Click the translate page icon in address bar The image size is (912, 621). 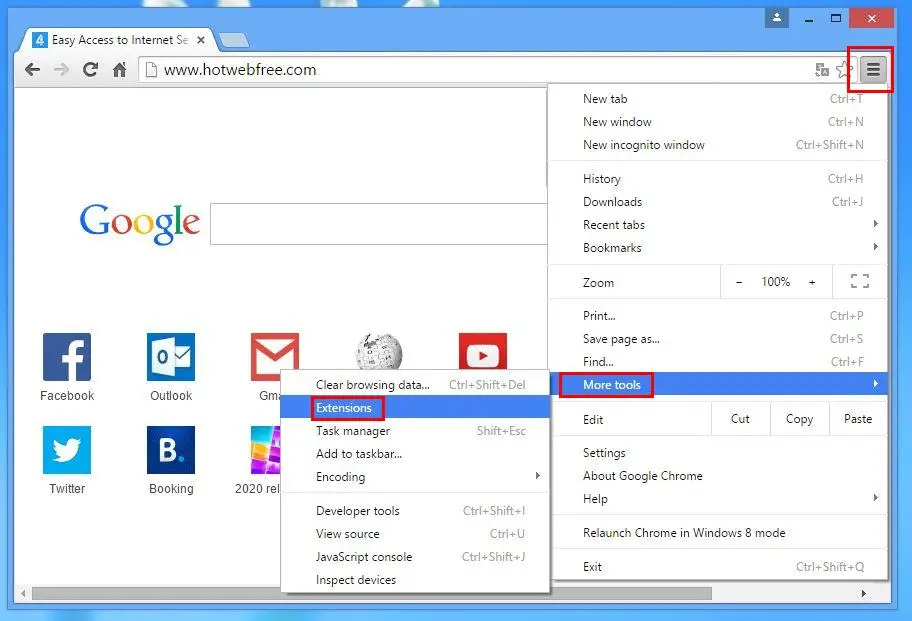(822, 70)
